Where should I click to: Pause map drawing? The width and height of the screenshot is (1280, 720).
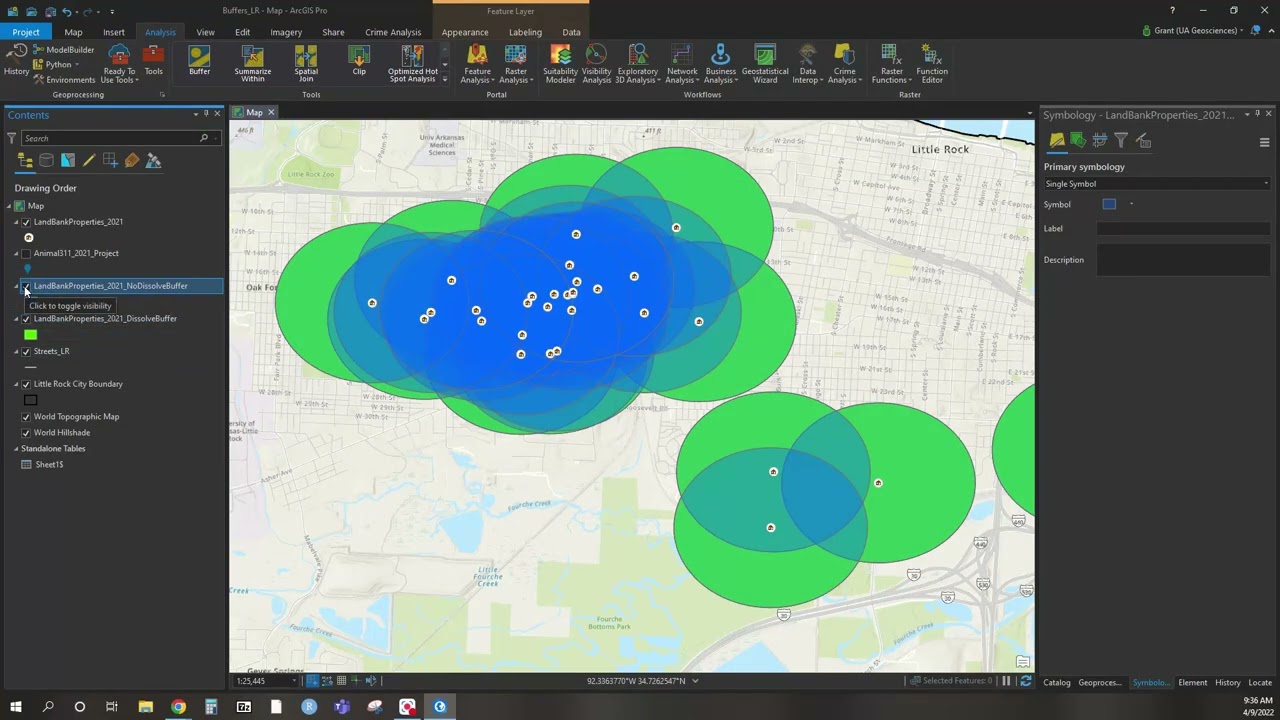pos(1006,681)
